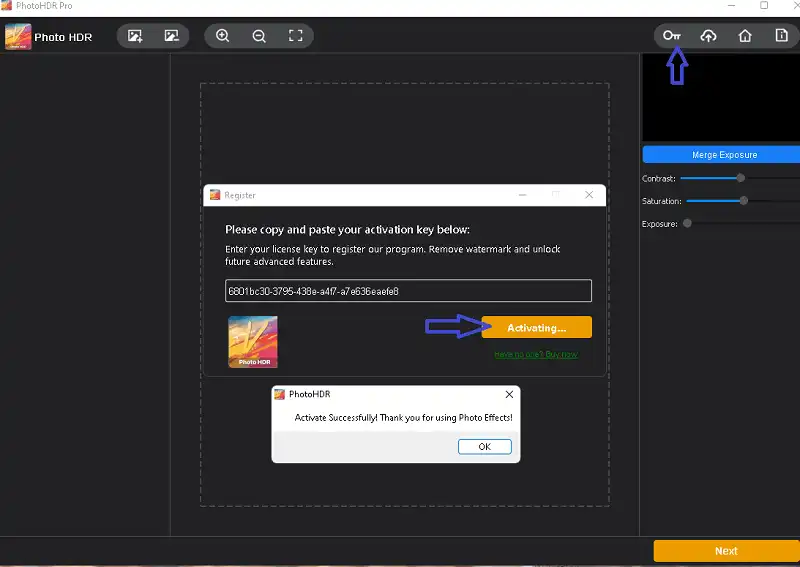Click the second image icon in toolbar
The image size is (800, 567).
point(171,37)
